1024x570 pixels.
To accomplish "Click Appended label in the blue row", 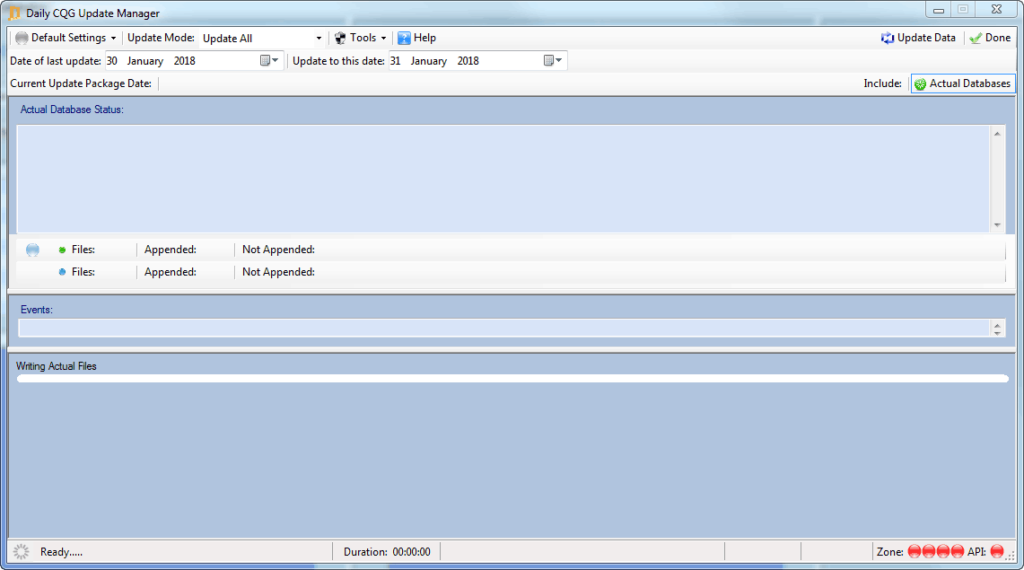I will click(170, 272).
